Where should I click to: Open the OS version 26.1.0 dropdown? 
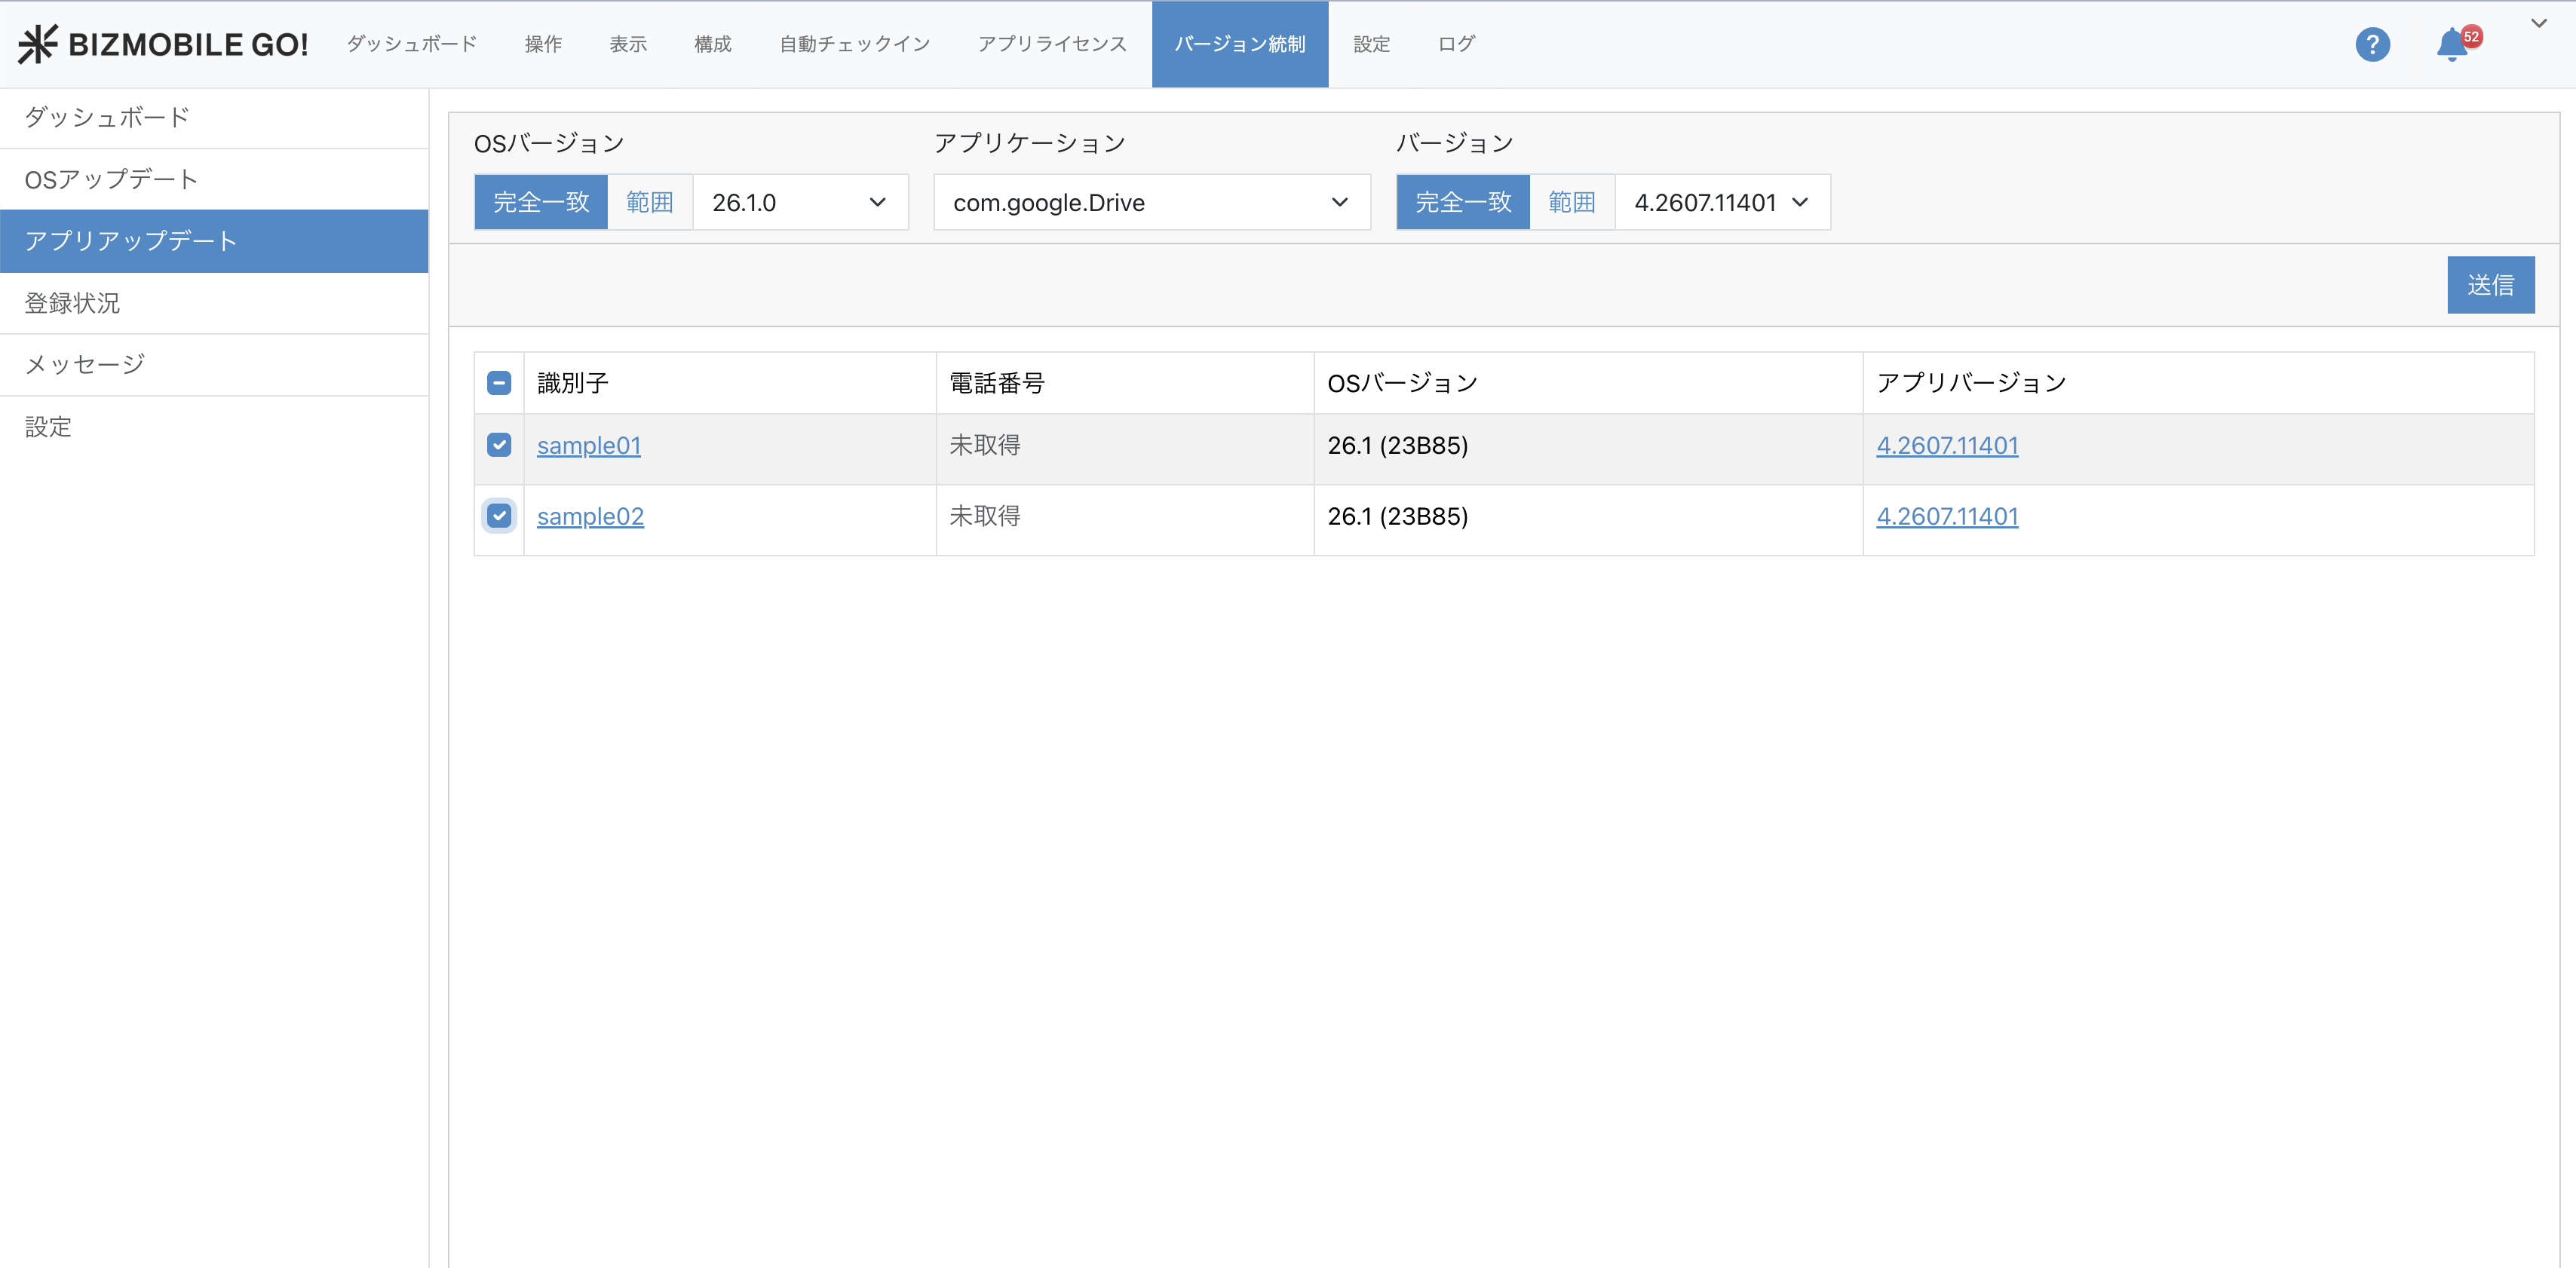tap(799, 203)
